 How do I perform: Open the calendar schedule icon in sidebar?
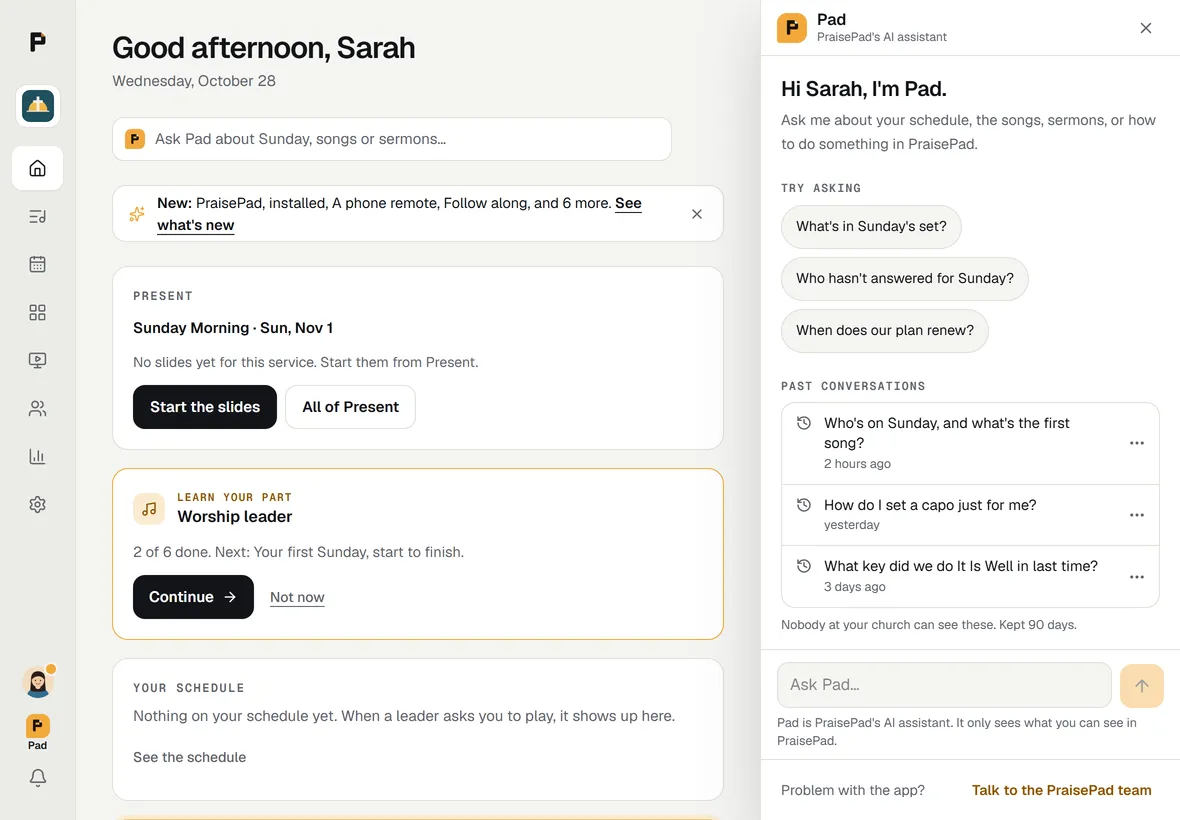(x=38, y=264)
